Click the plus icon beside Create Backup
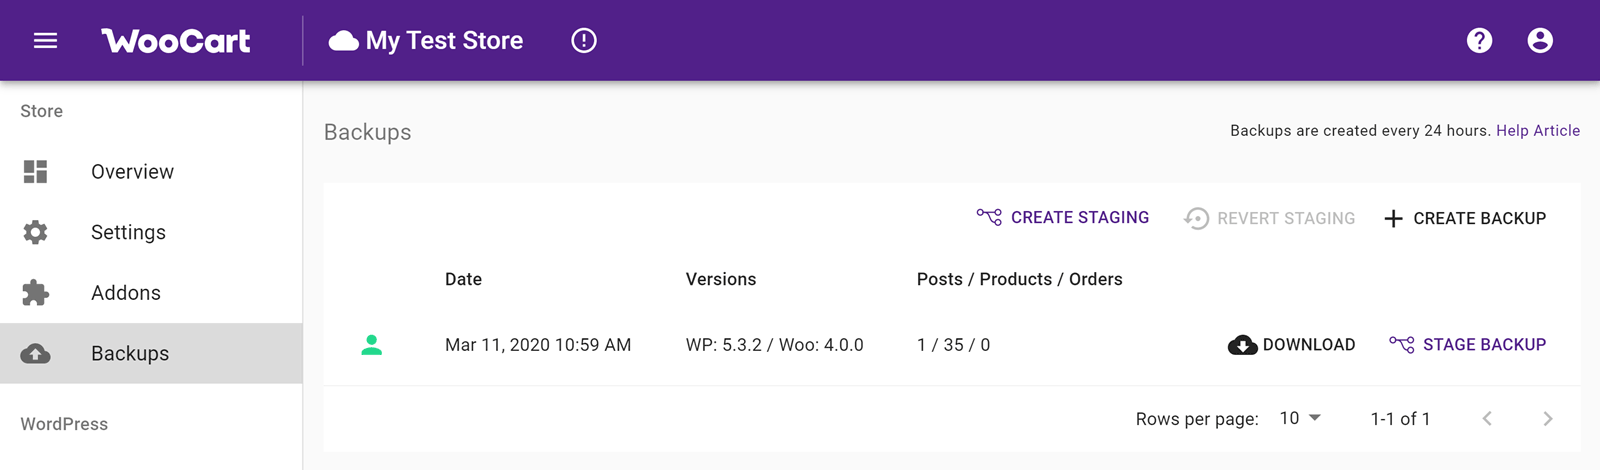The width and height of the screenshot is (1600, 470). [x=1393, y=218]
